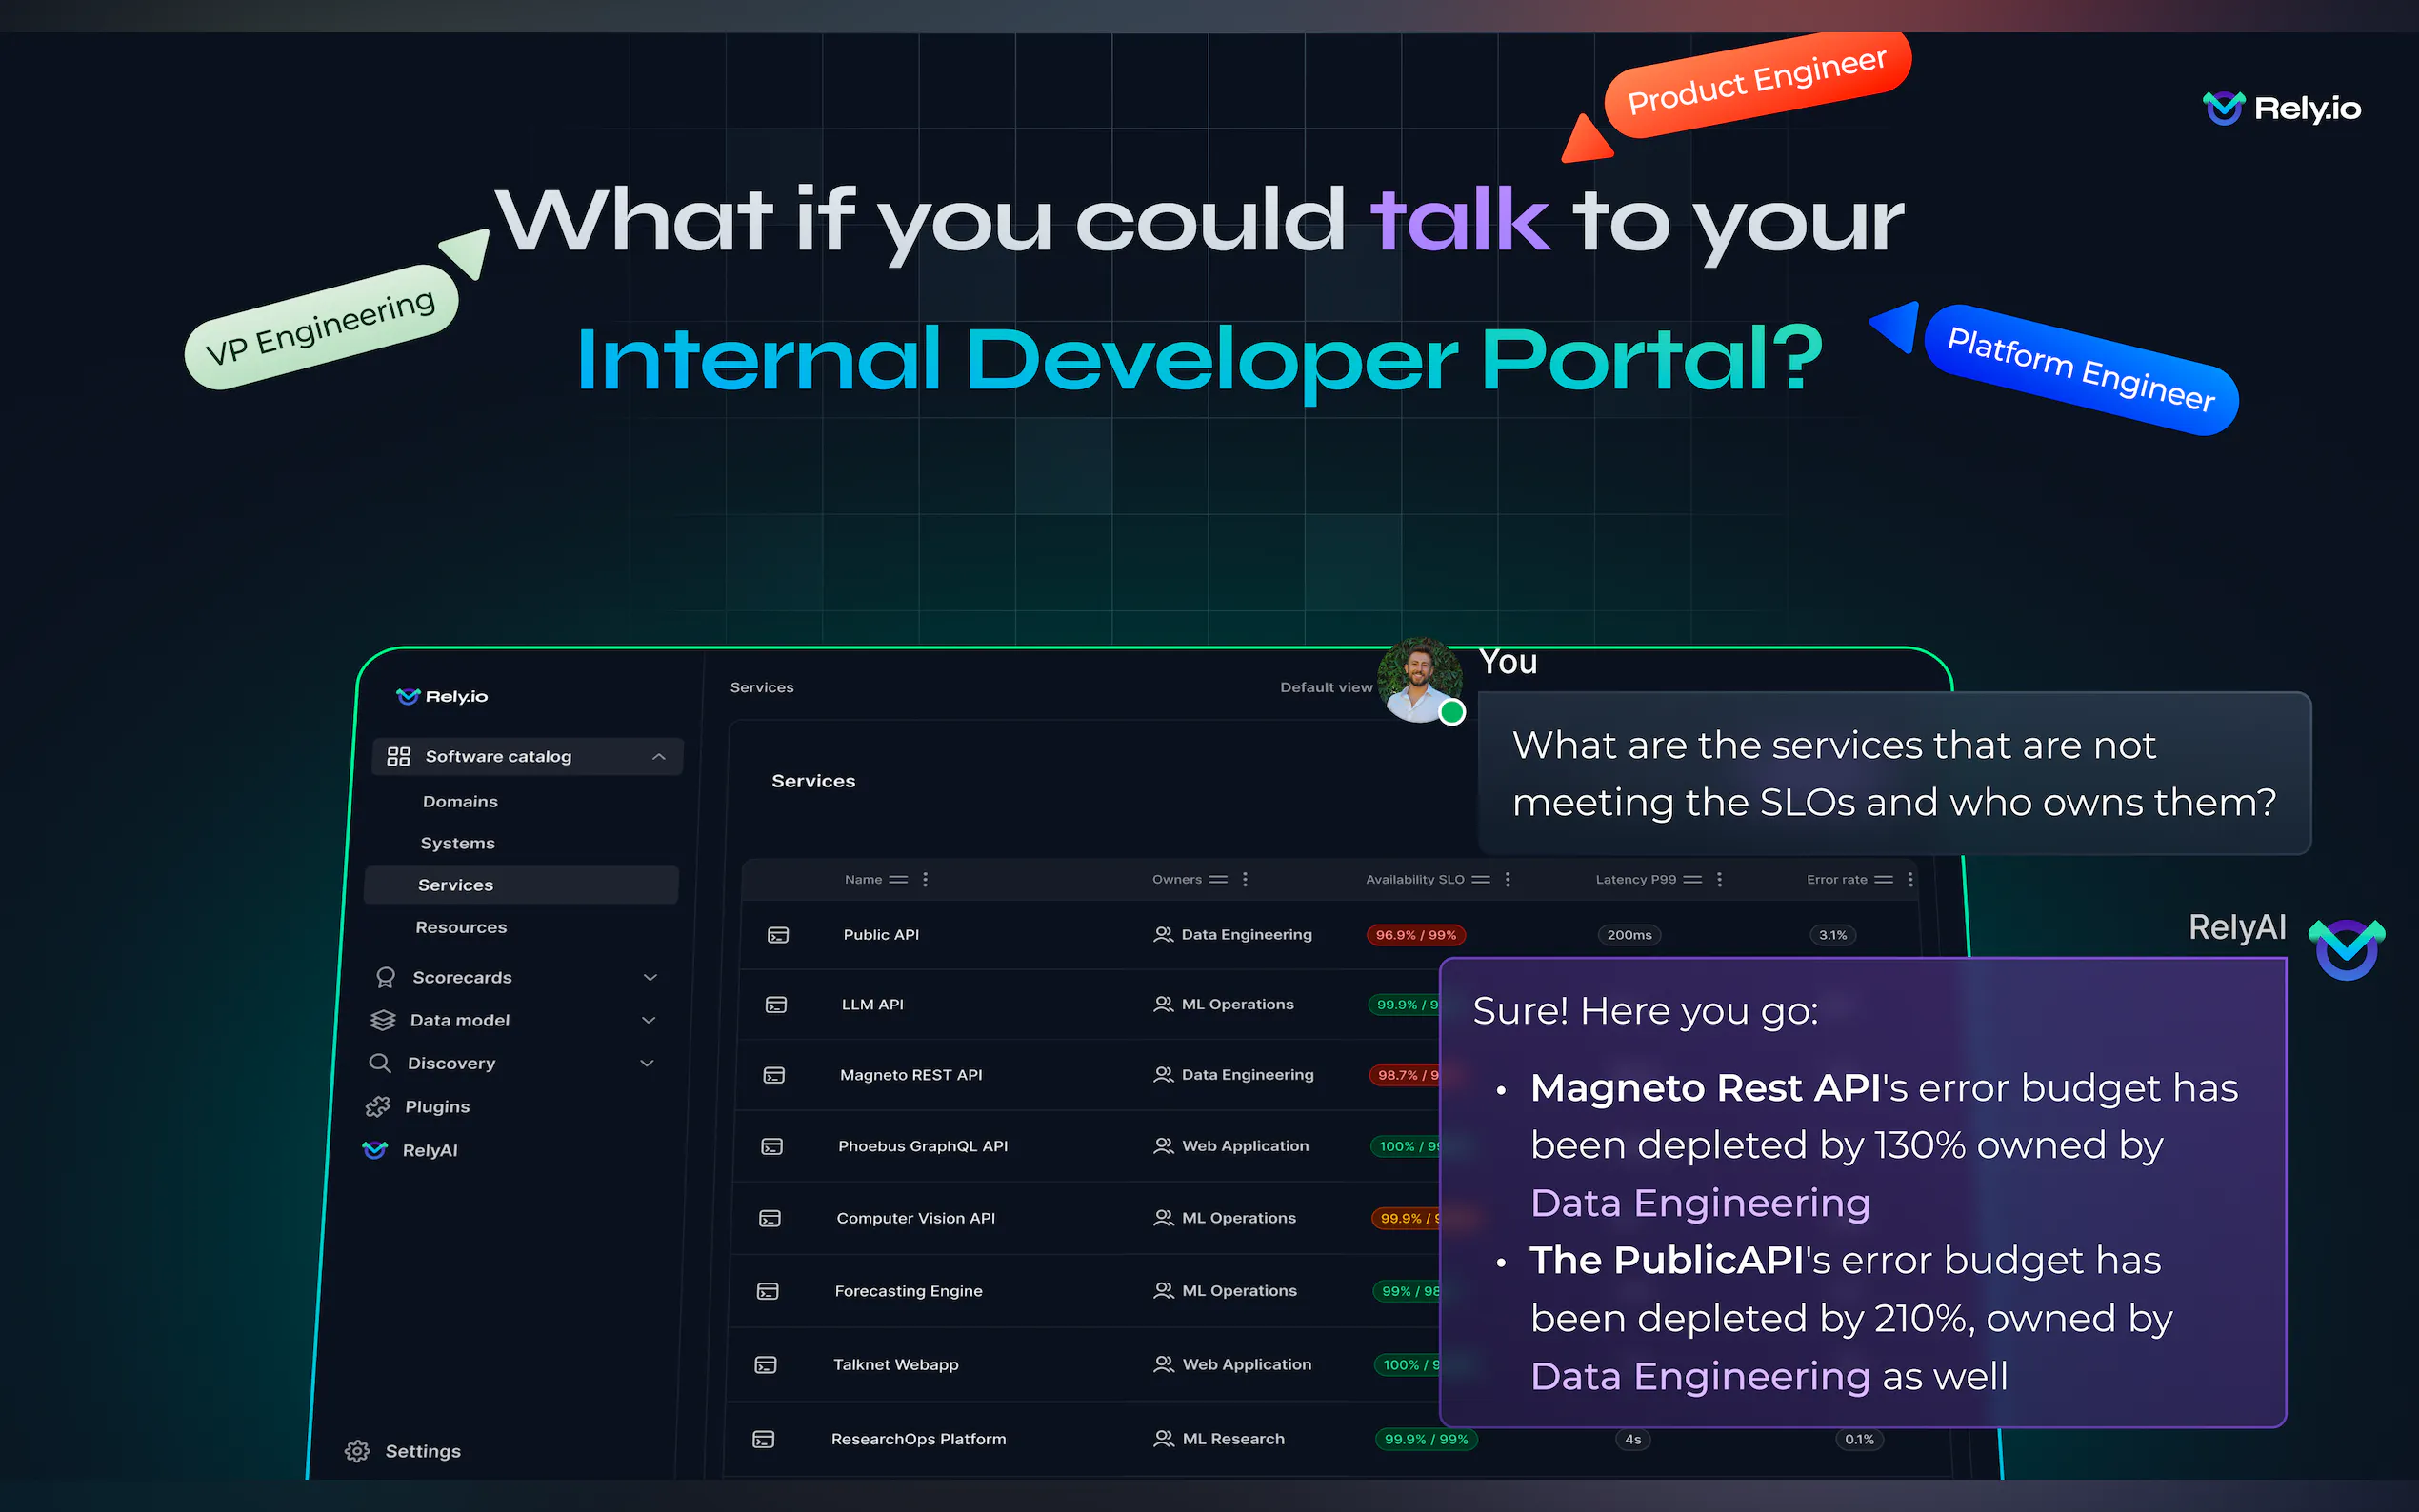Follow the Data Engineering link under Magneto Rest API
Image resolution: width=2419 pixels, height=1512 pixels.
pyautogui.click(x=1700, y=1203)
